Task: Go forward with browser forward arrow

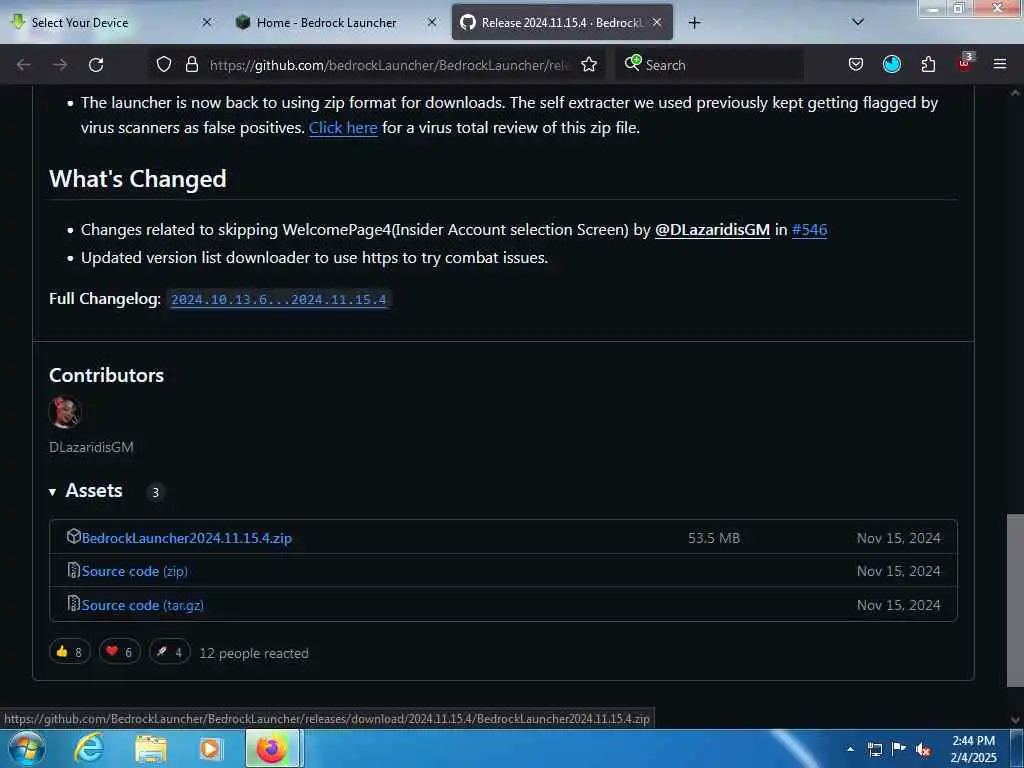Action: point(60,65)
